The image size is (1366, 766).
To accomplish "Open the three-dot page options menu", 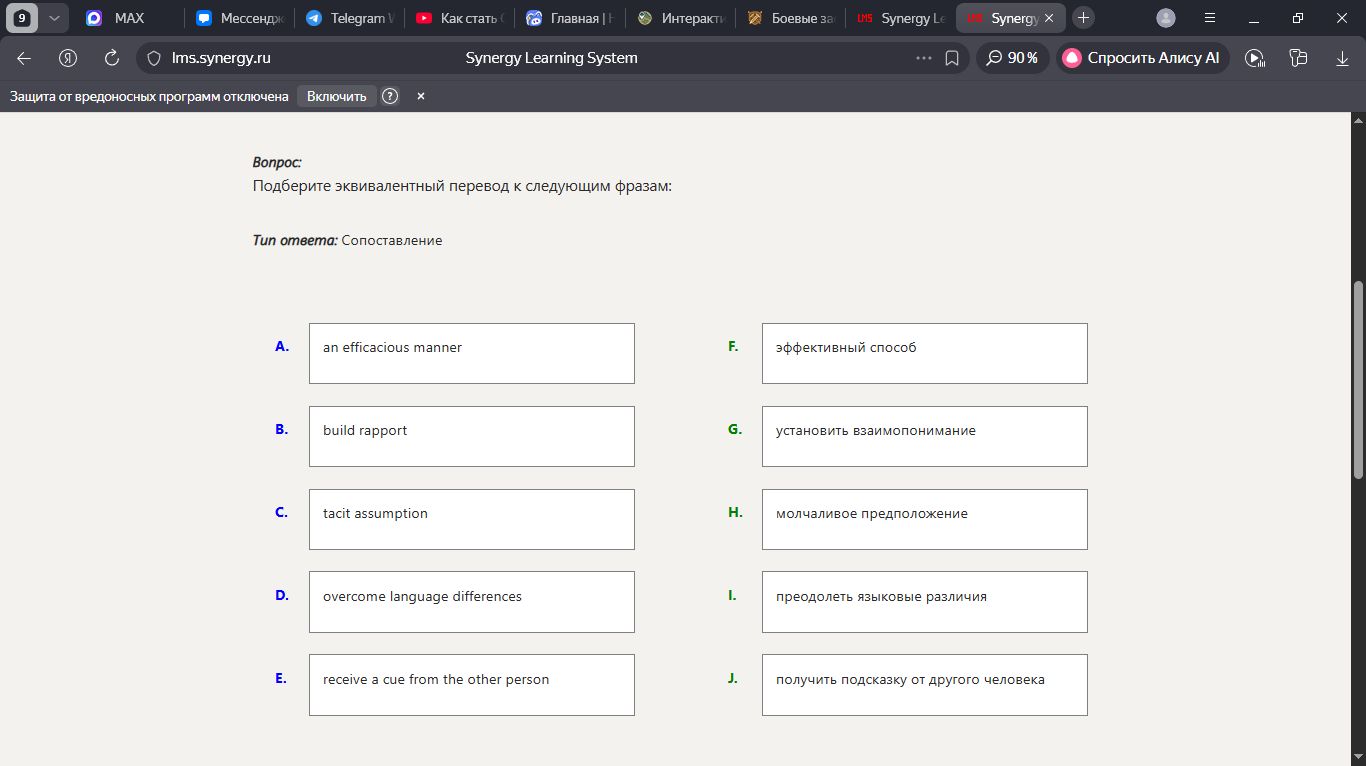I will tap(924, 58).
